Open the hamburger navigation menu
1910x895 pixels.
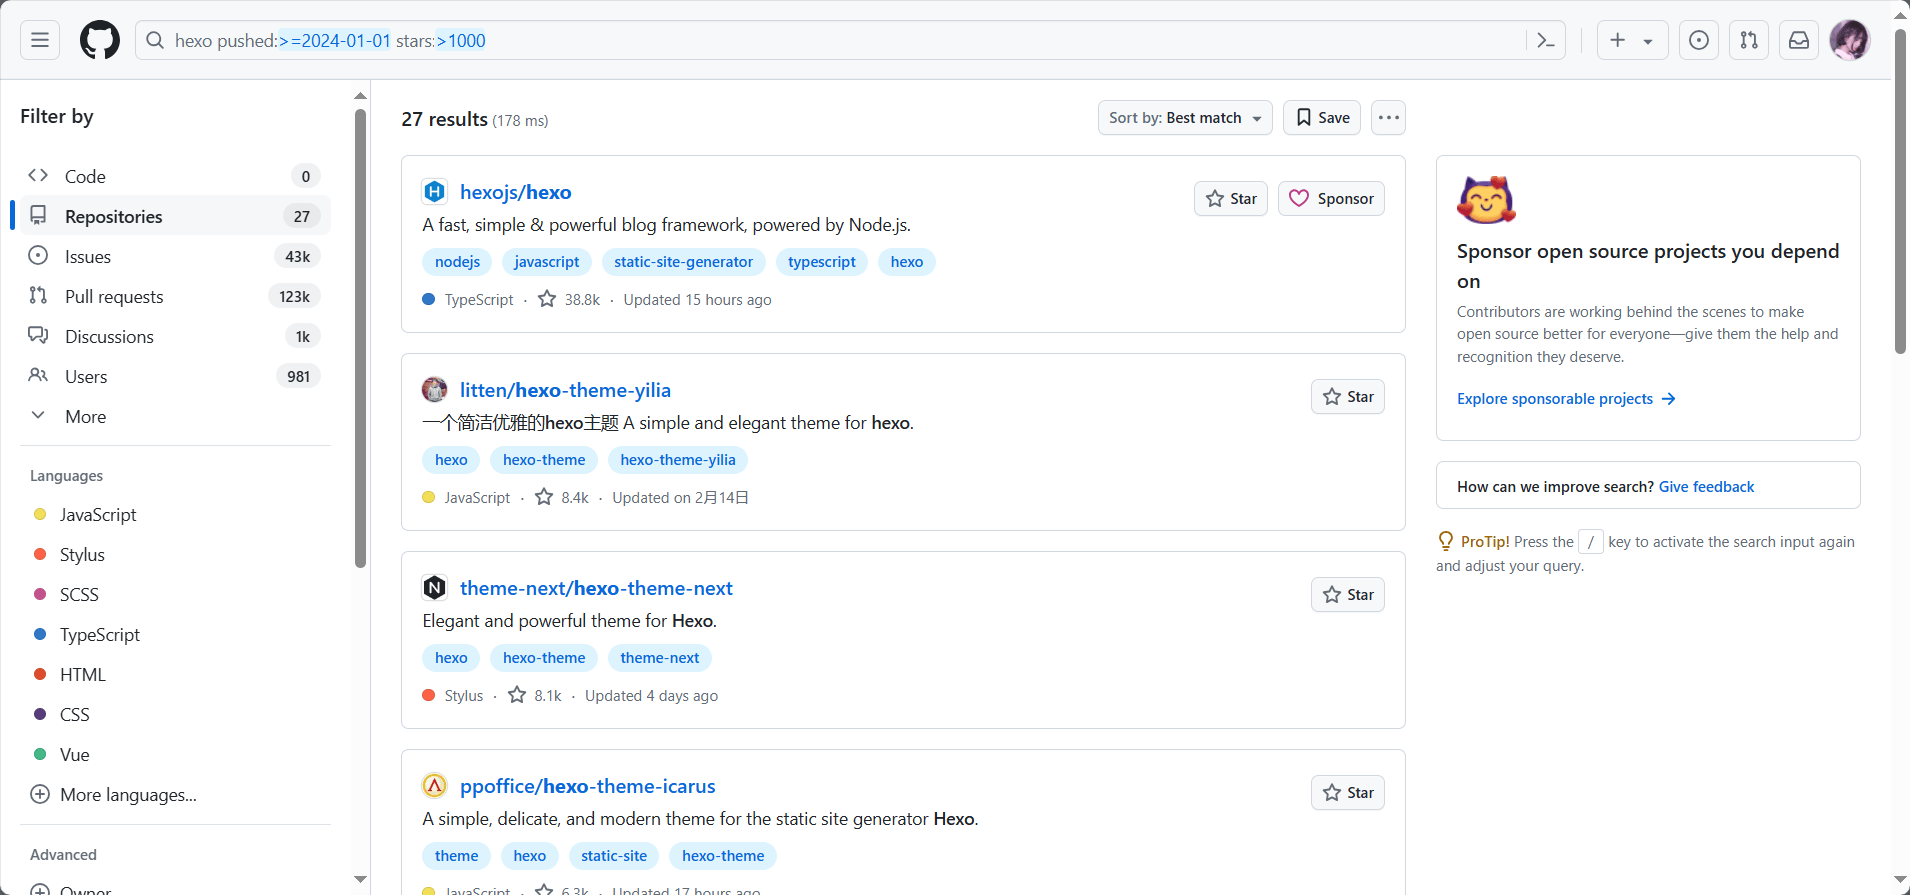tap(40, 40)
